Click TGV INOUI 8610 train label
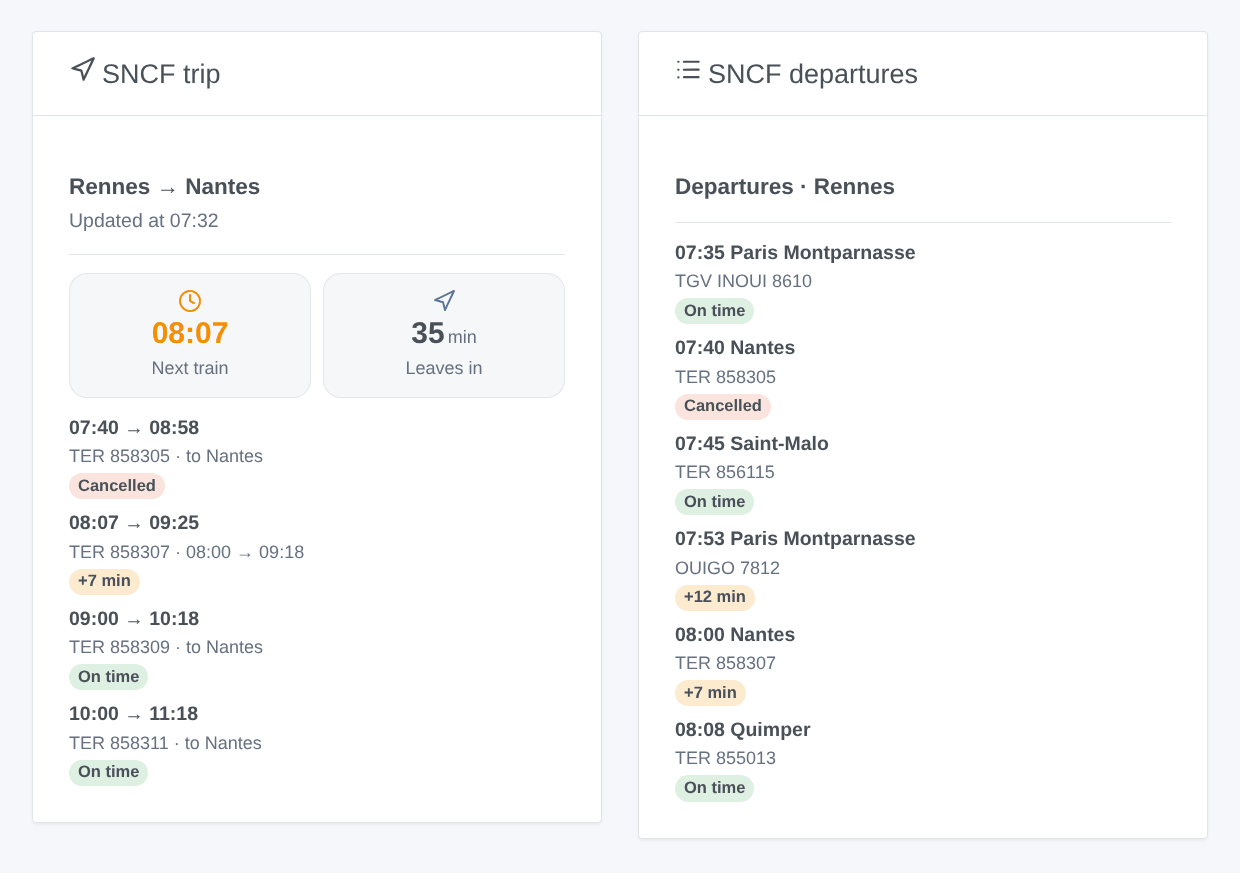The height and width of the screenshot is (873, 1240). point(743,282)
